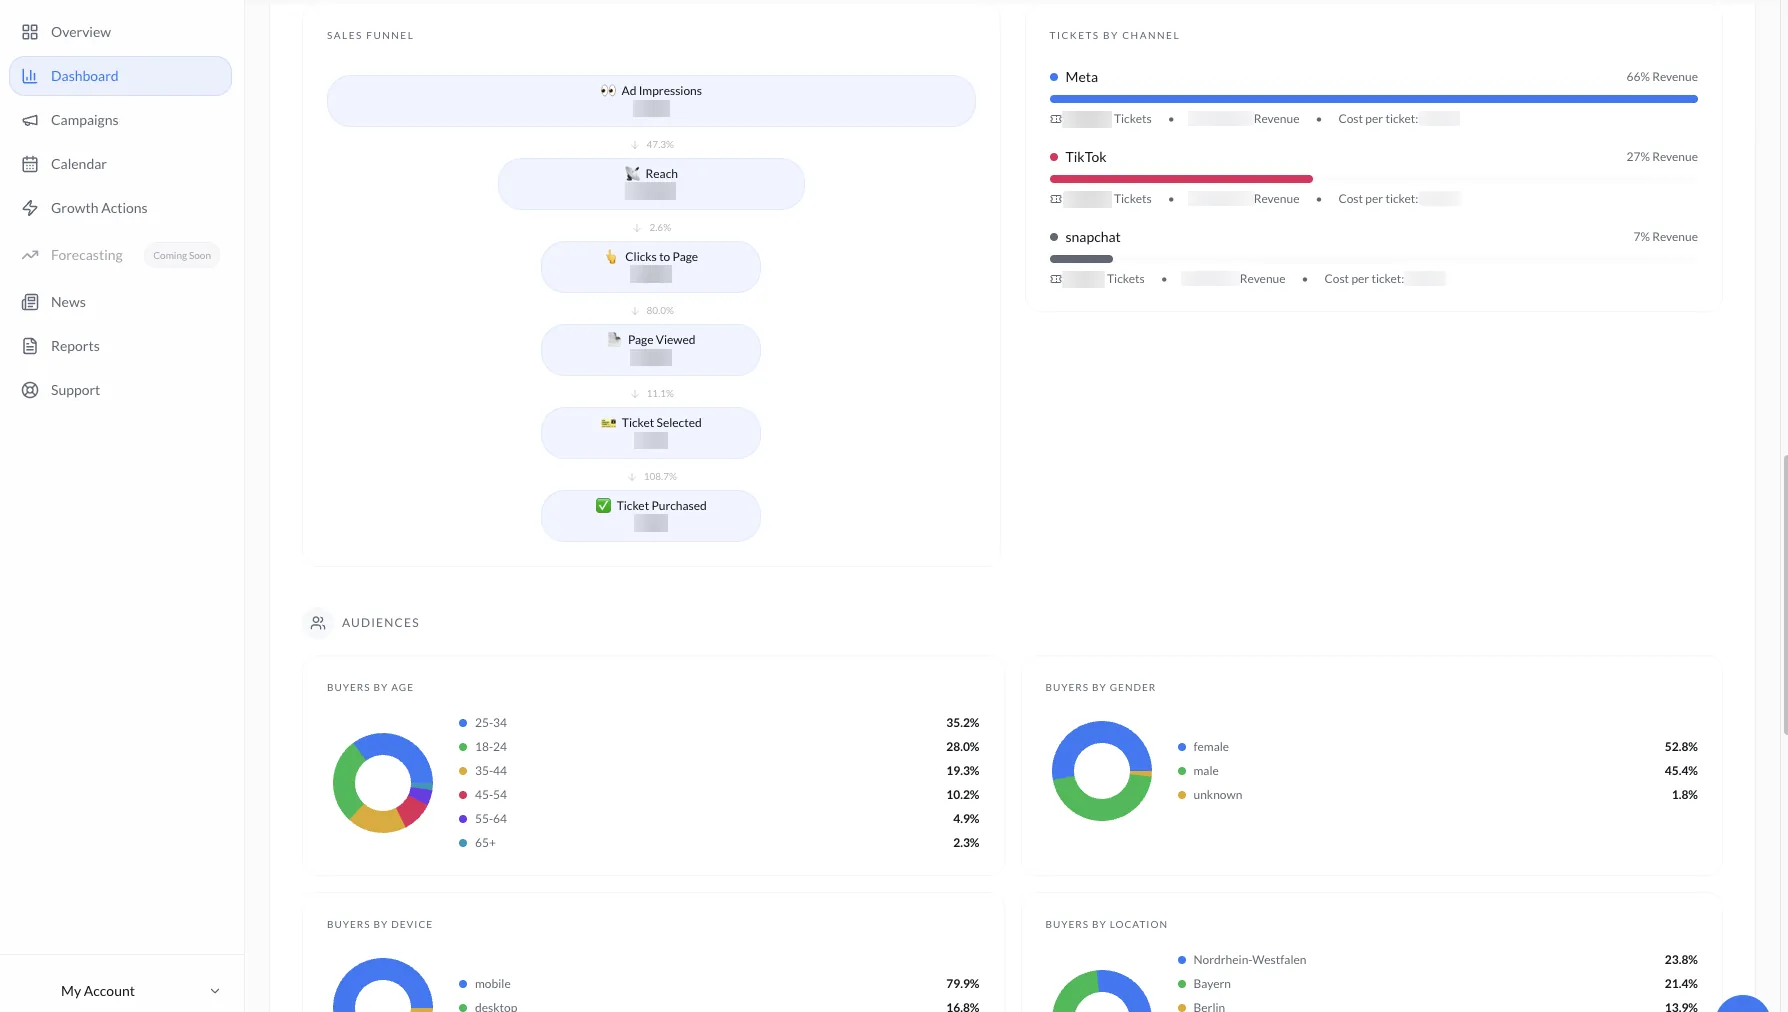
Task: Click the TikTok revenue progress bar
Action: coord(1181,179)
